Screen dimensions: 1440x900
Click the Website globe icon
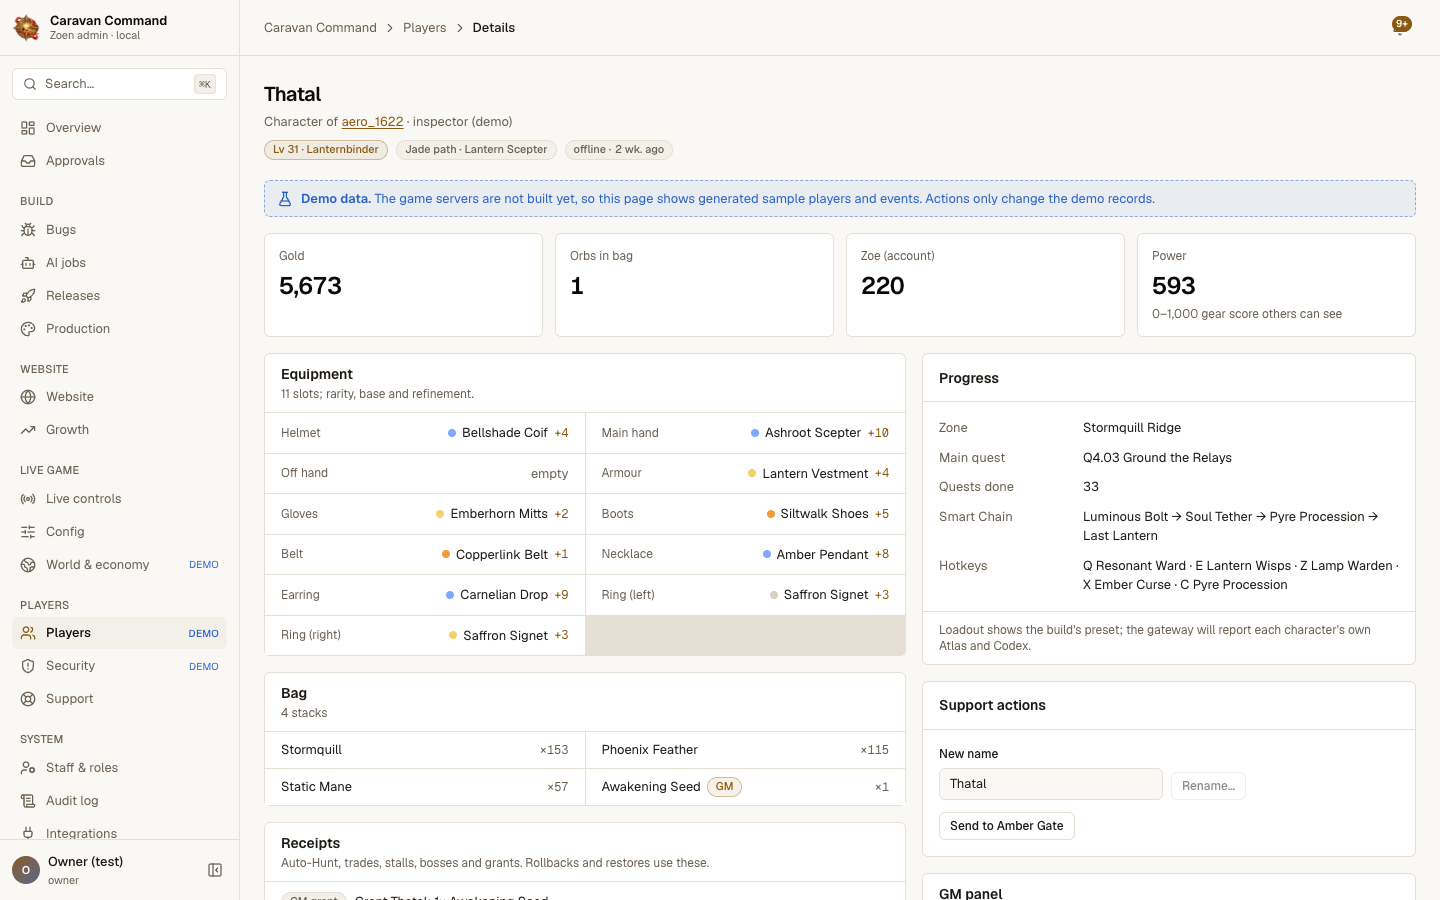(28, 397)
